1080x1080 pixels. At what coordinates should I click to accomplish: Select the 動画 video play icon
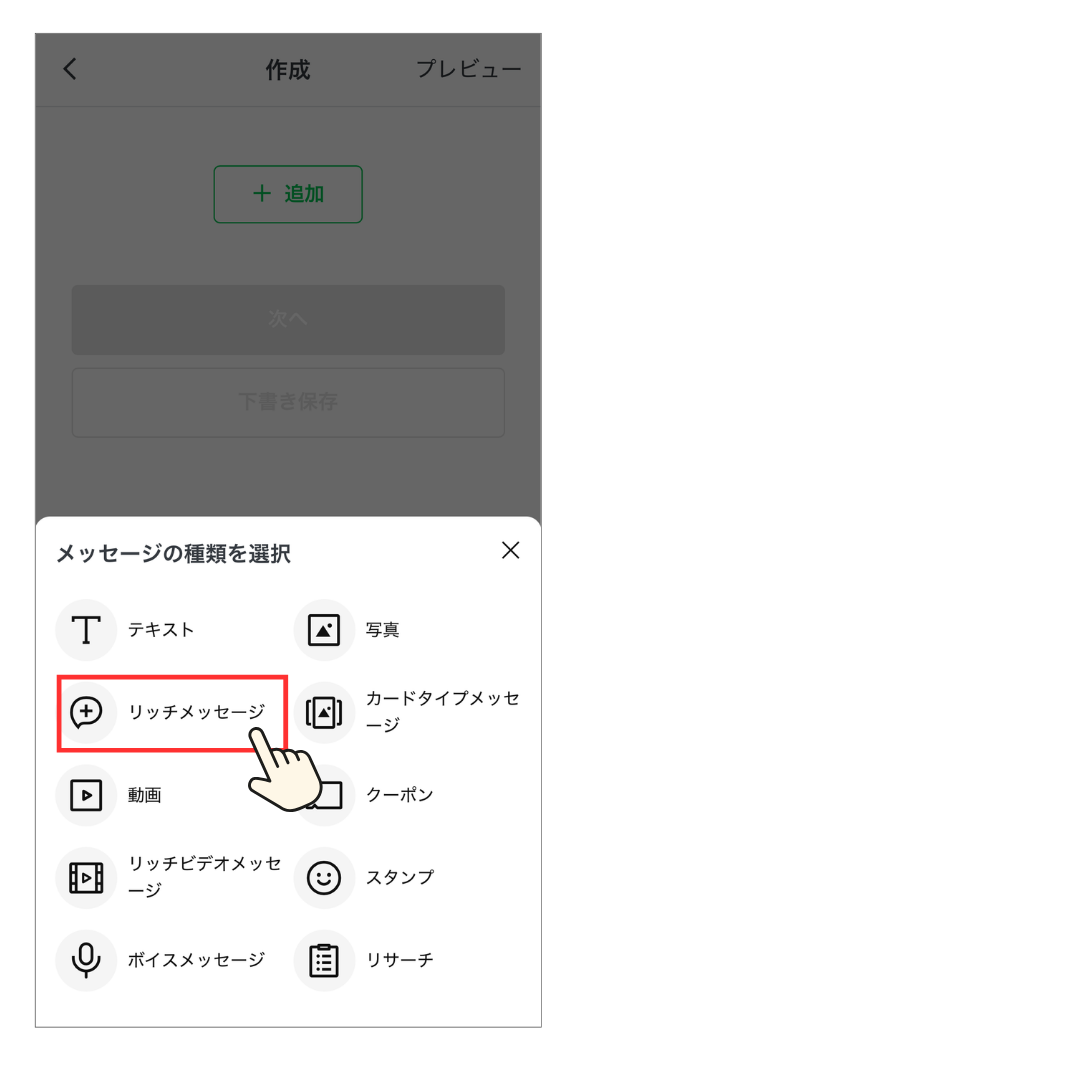click(86, 795)
